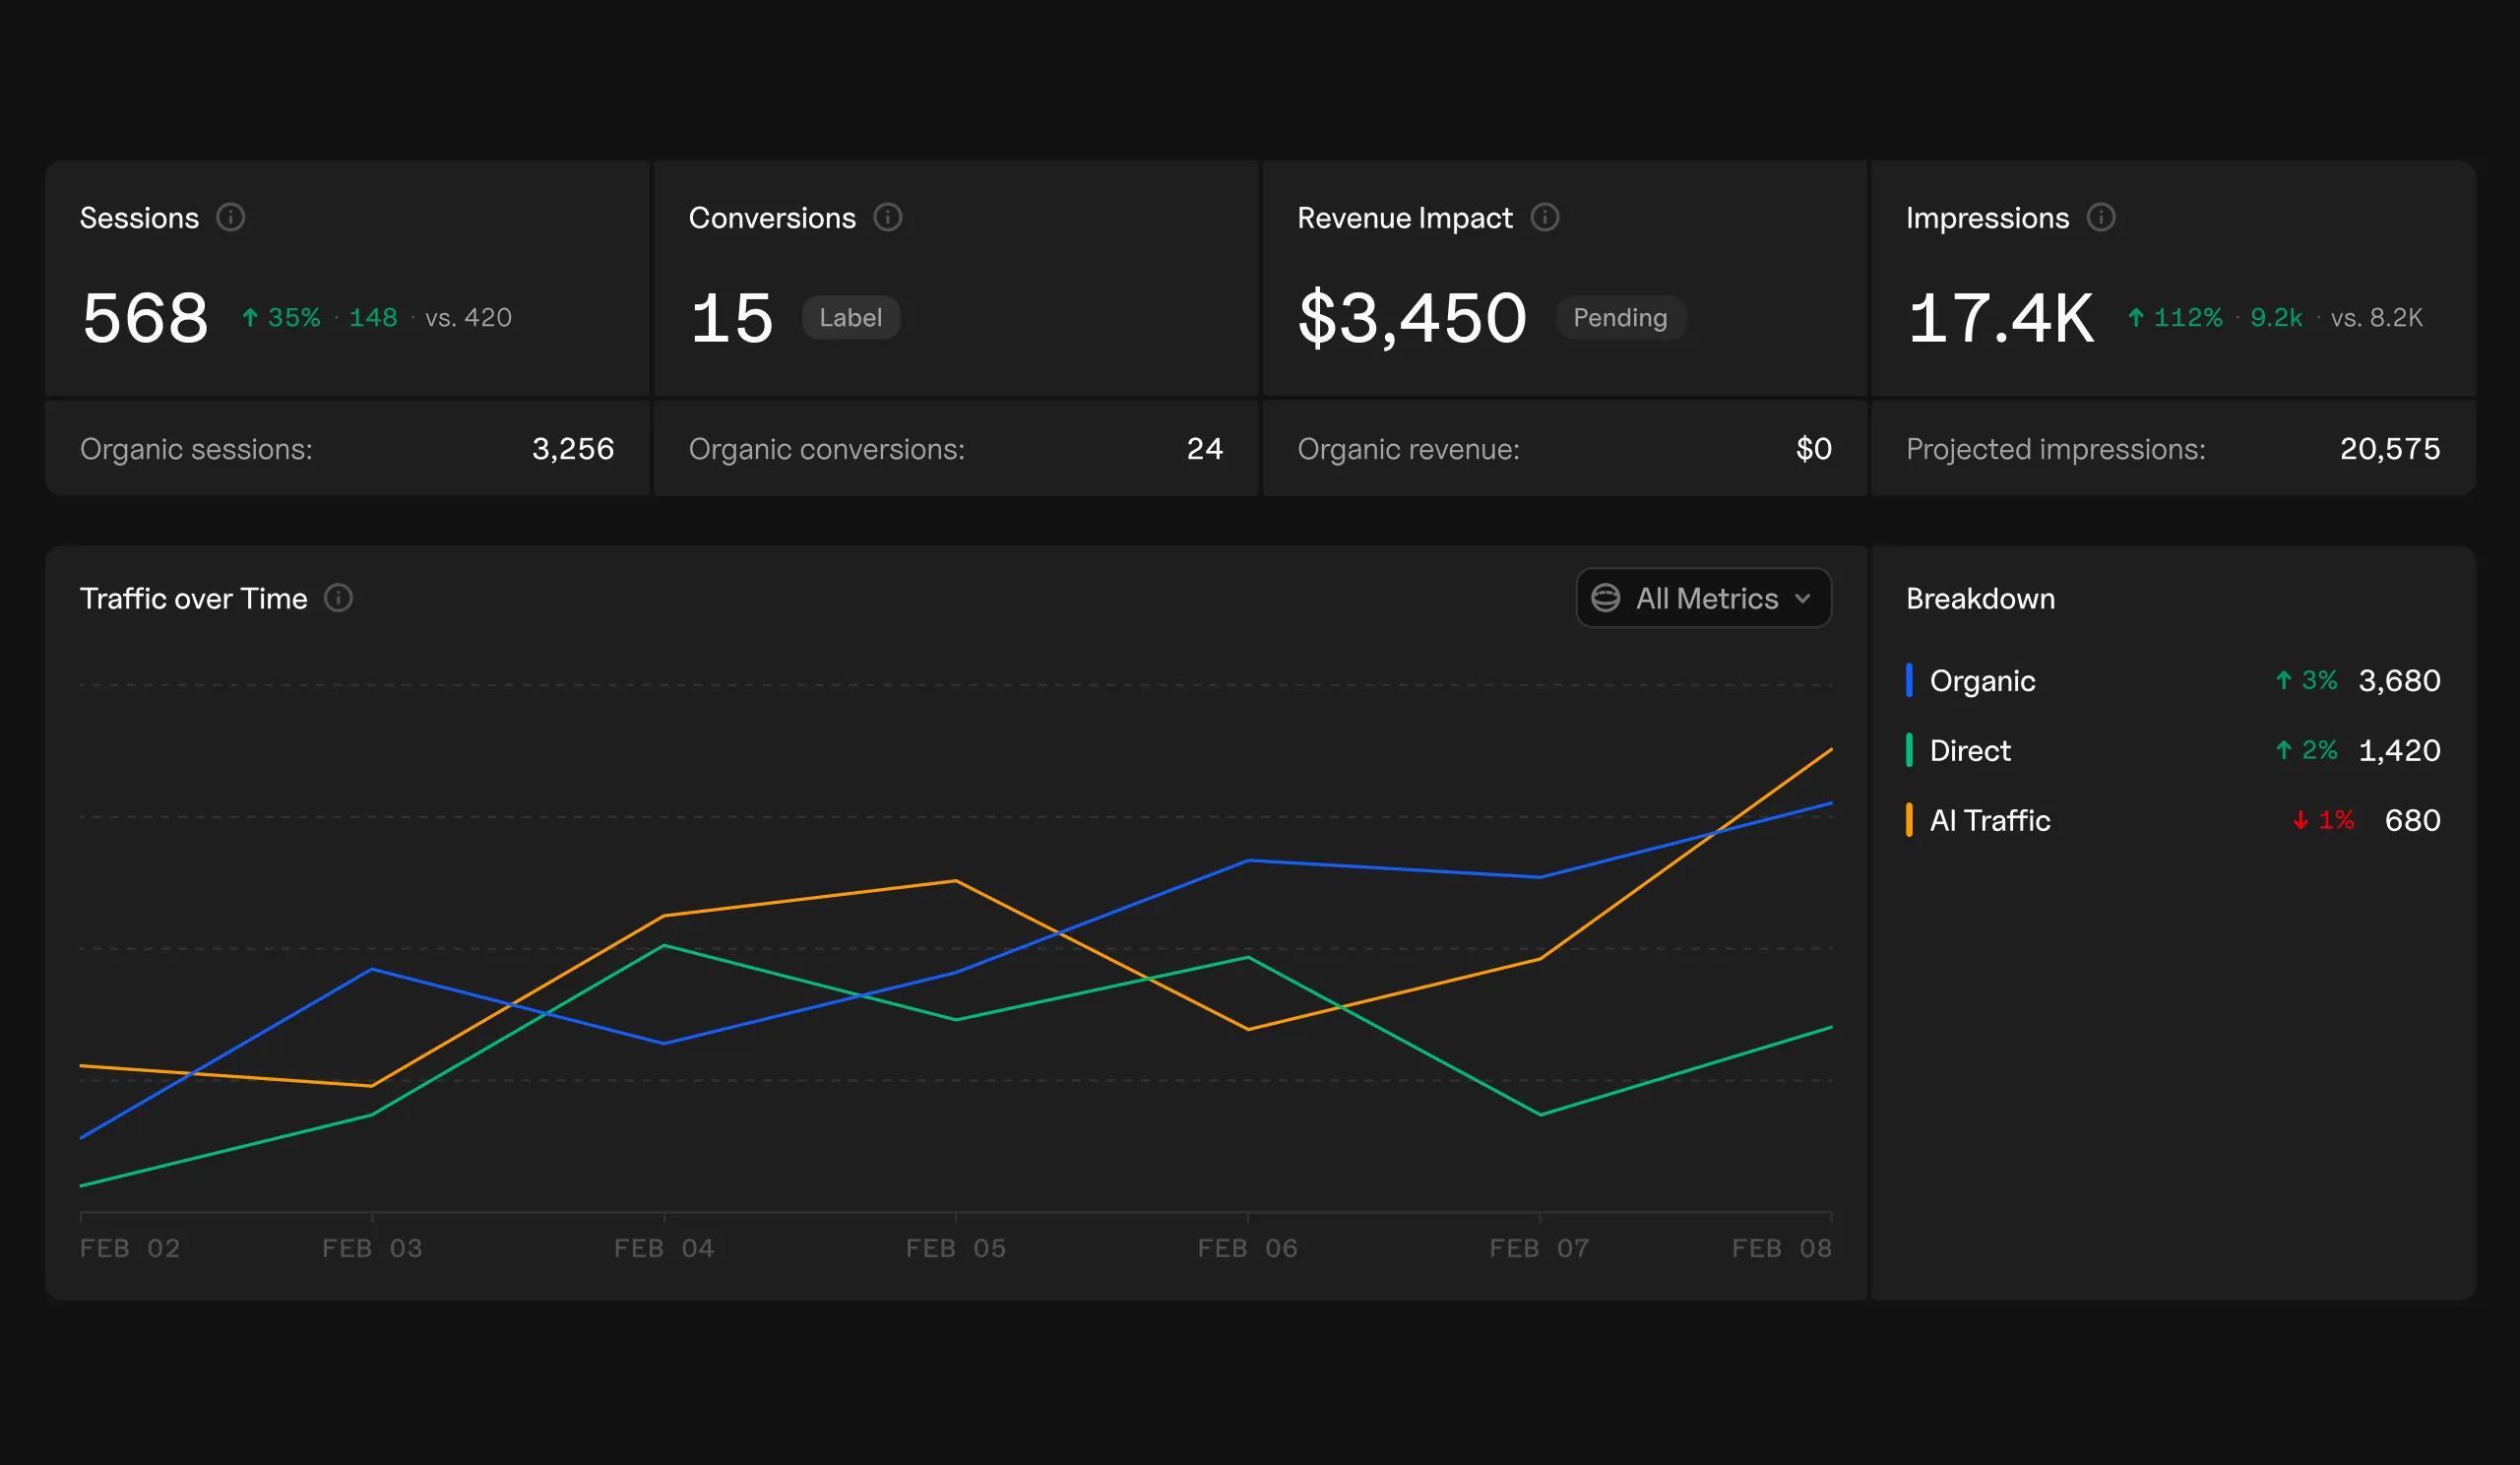The image size is (2520, 1465).
Task: Click the info icon beside Conversions
Action: pyautogui.click(x=888, y=217)
